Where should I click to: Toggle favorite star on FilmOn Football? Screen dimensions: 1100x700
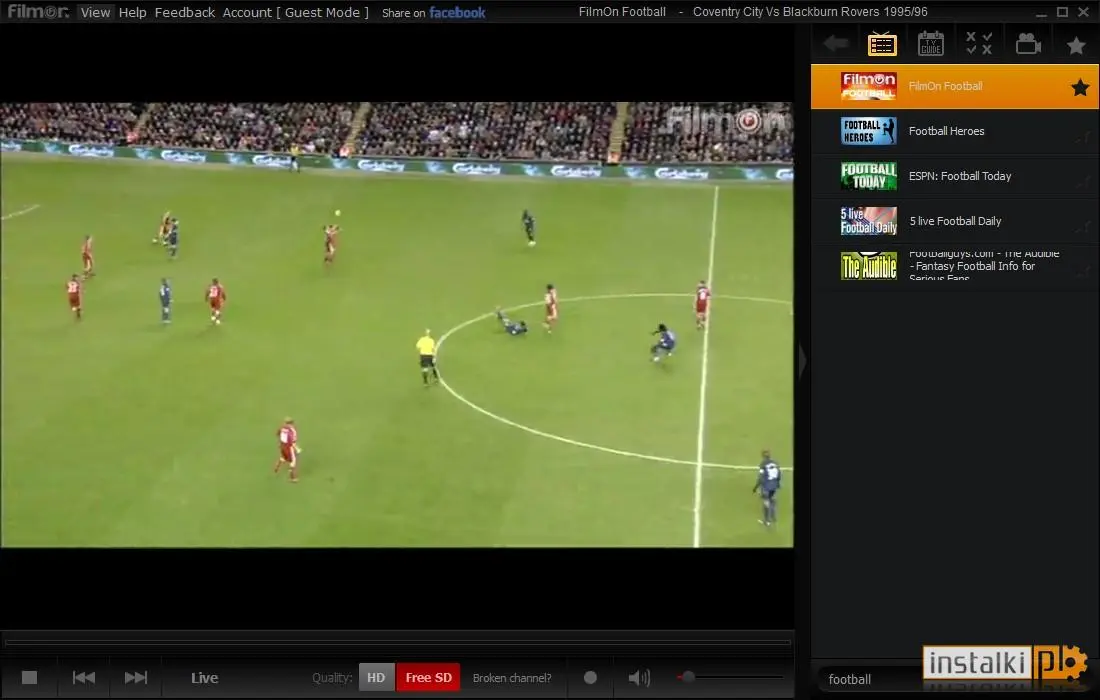tap(1080, 87)
